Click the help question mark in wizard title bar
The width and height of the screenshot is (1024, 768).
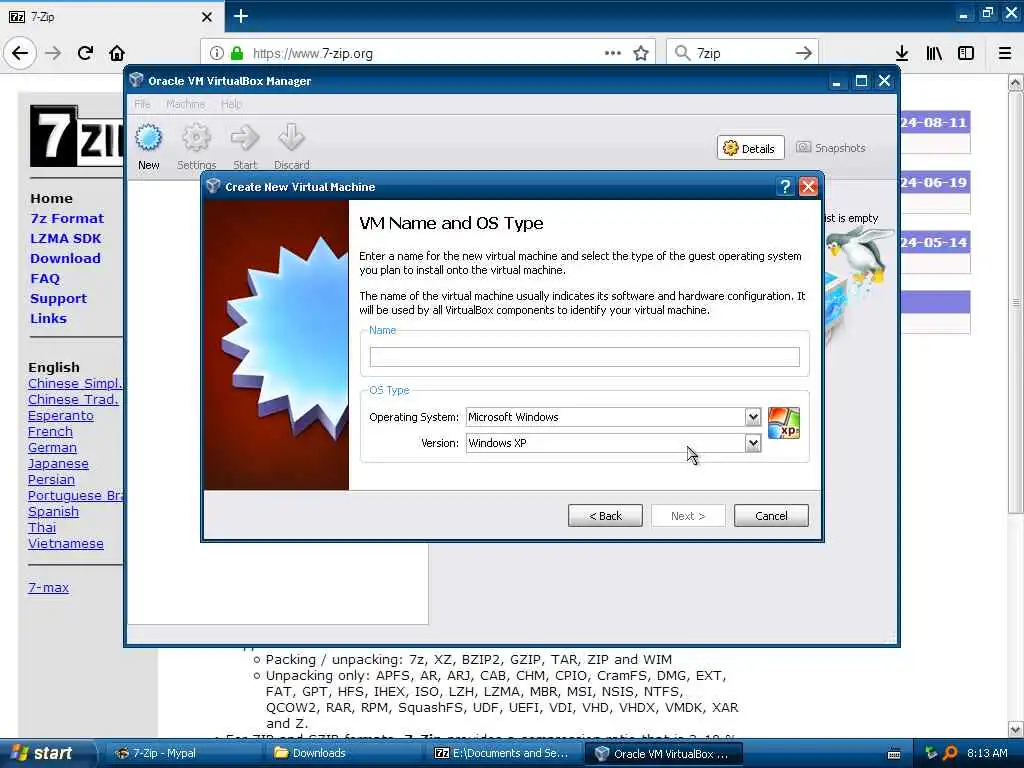coord(785,187)
